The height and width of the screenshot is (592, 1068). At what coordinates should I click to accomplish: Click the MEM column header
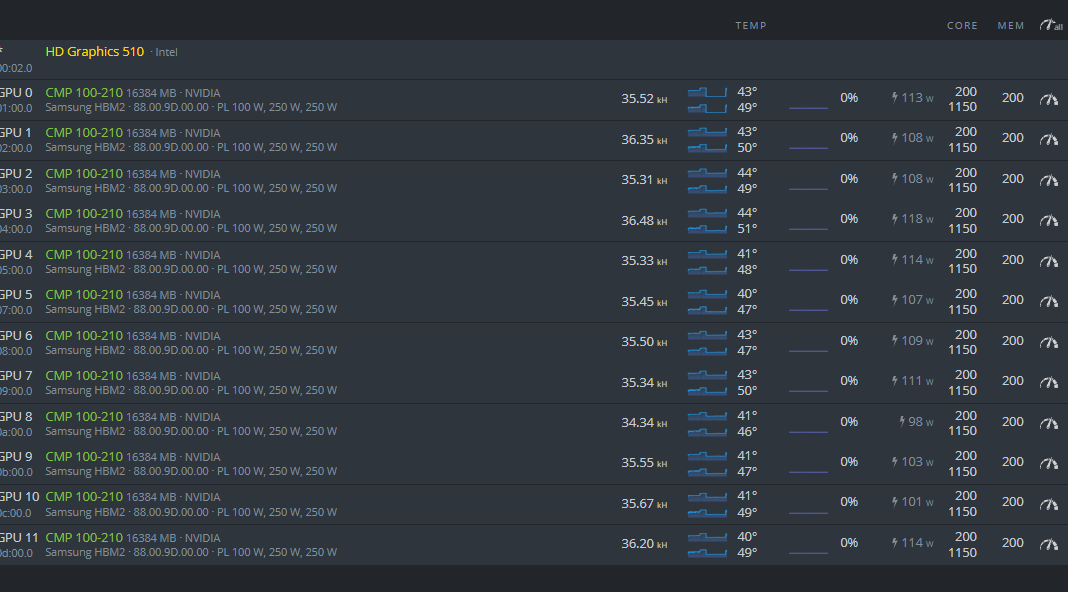pos(1011,26)
